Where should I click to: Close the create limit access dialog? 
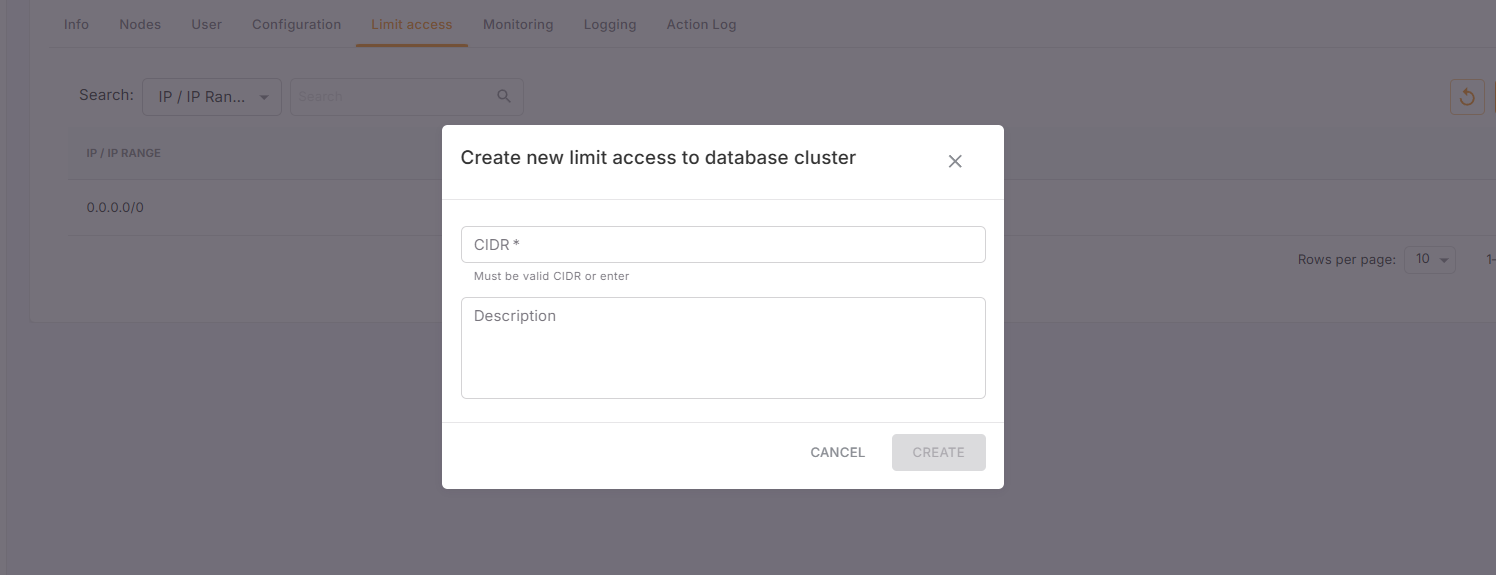click(955, 161)
